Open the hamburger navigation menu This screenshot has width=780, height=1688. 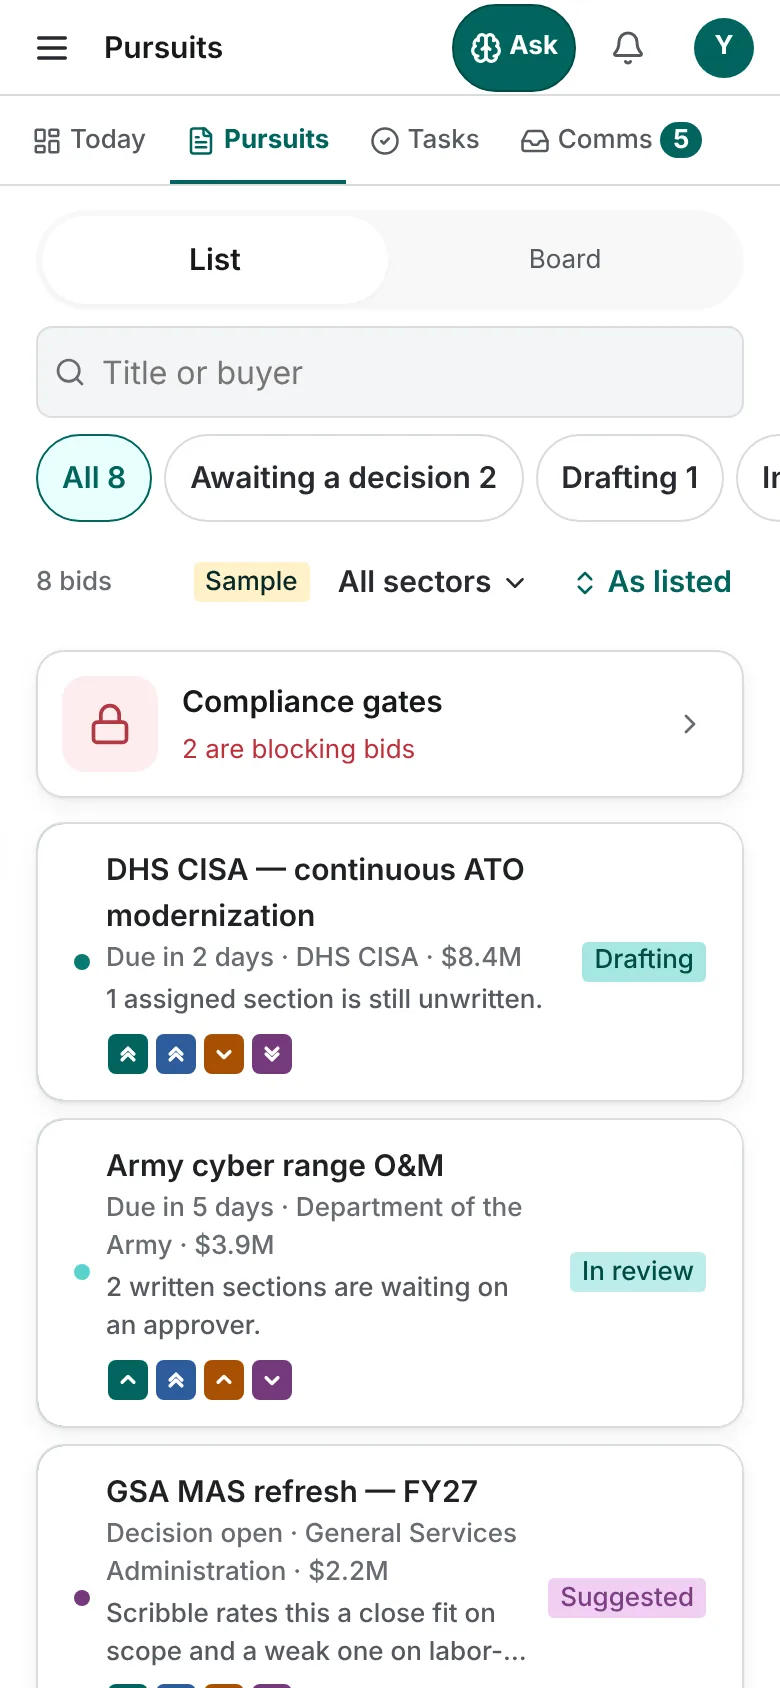tap(52, 48)
